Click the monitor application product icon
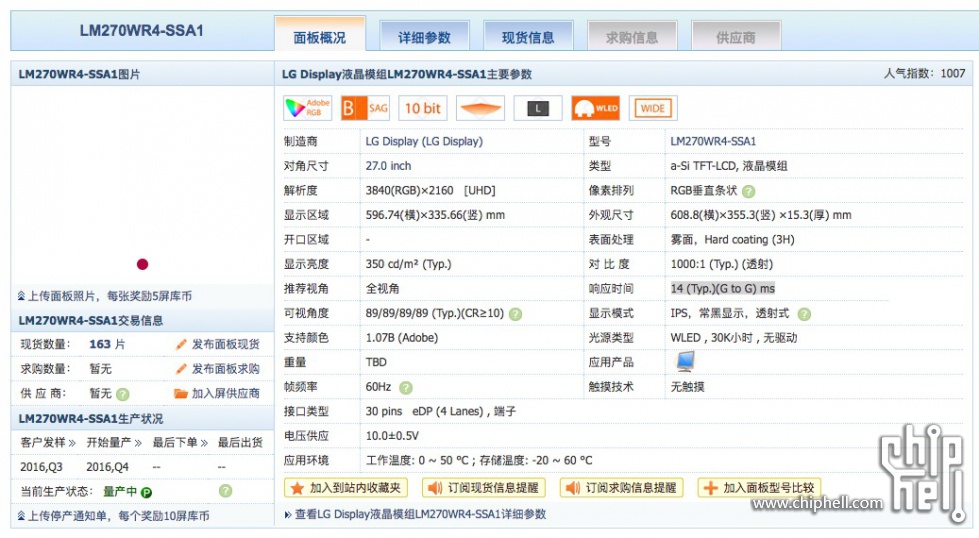This screenshot has width=979, height=538. 686,361
